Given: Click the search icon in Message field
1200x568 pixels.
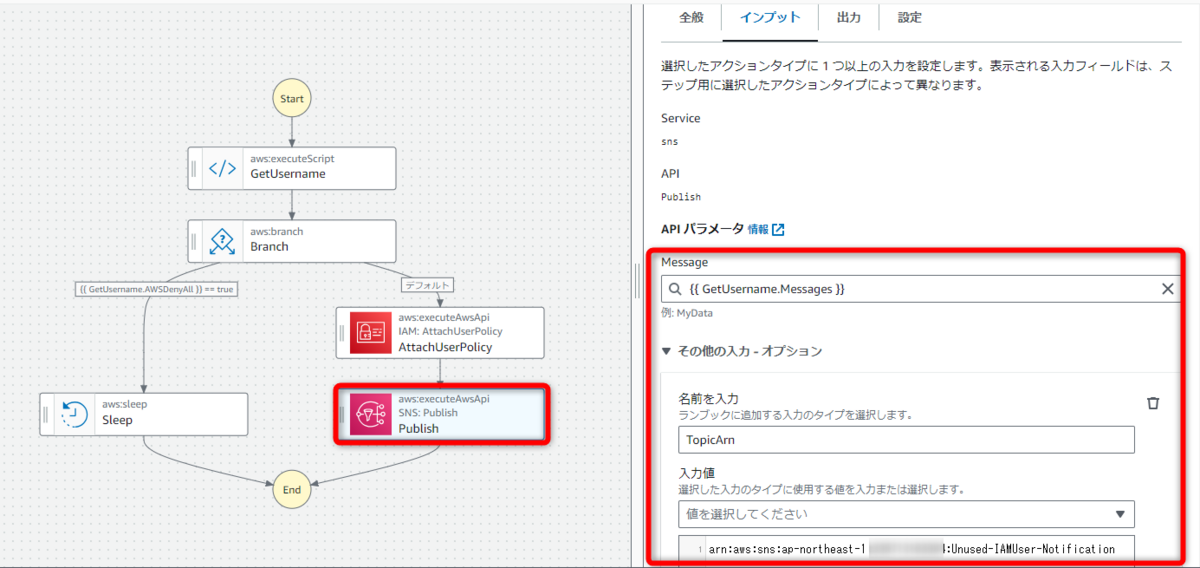Looking at the screenshot, I should pyautogui.click(x=676, y=289).
